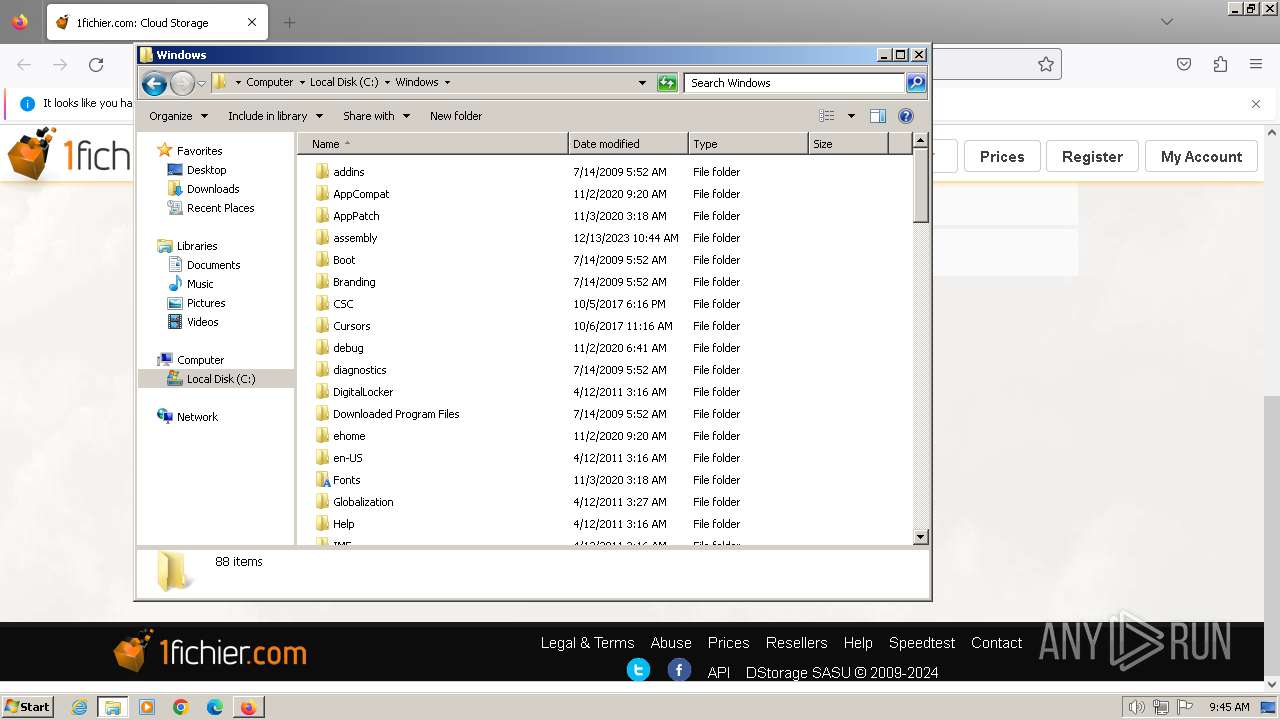Launch Internet Explorer from taskbar

coord(79,707)
